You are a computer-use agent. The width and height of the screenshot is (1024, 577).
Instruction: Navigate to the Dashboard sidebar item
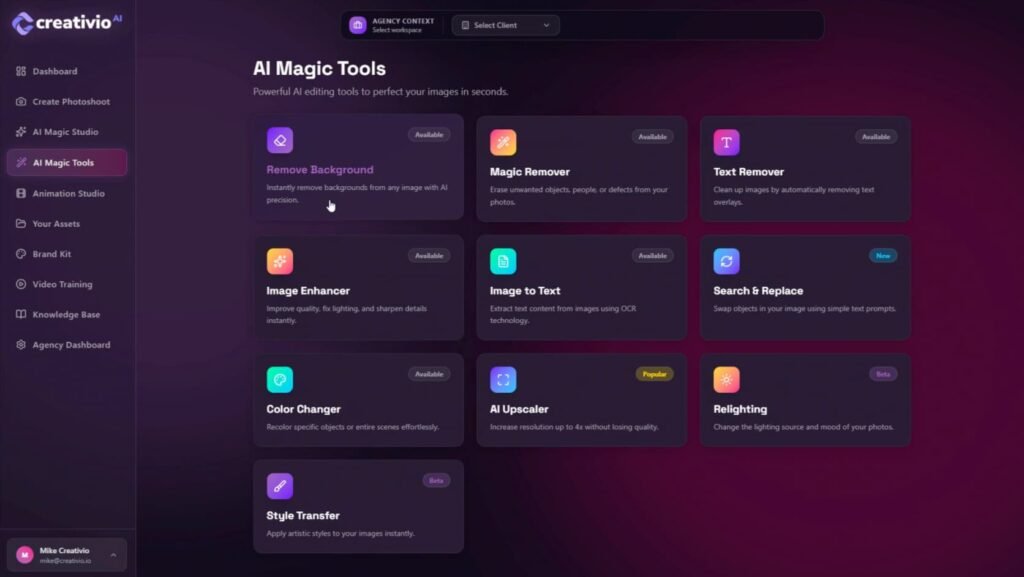53,71
